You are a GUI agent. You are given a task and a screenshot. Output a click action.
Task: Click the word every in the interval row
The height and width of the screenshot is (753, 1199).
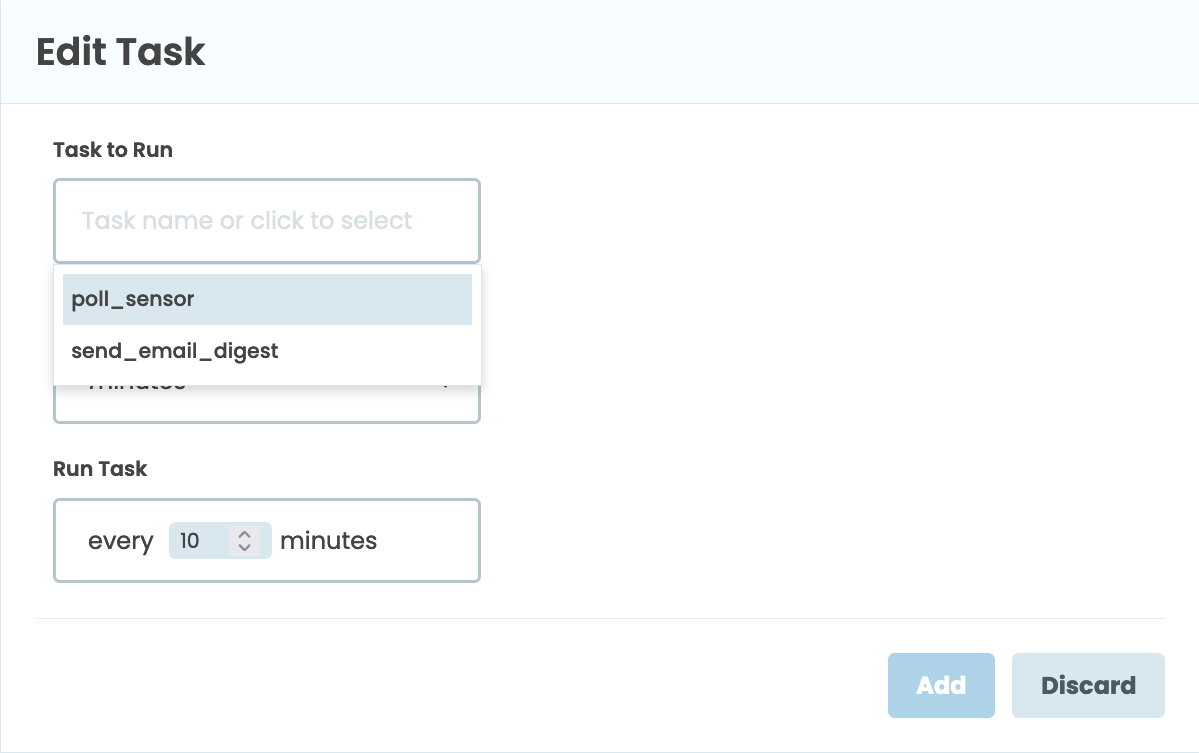tap(120, 540)
